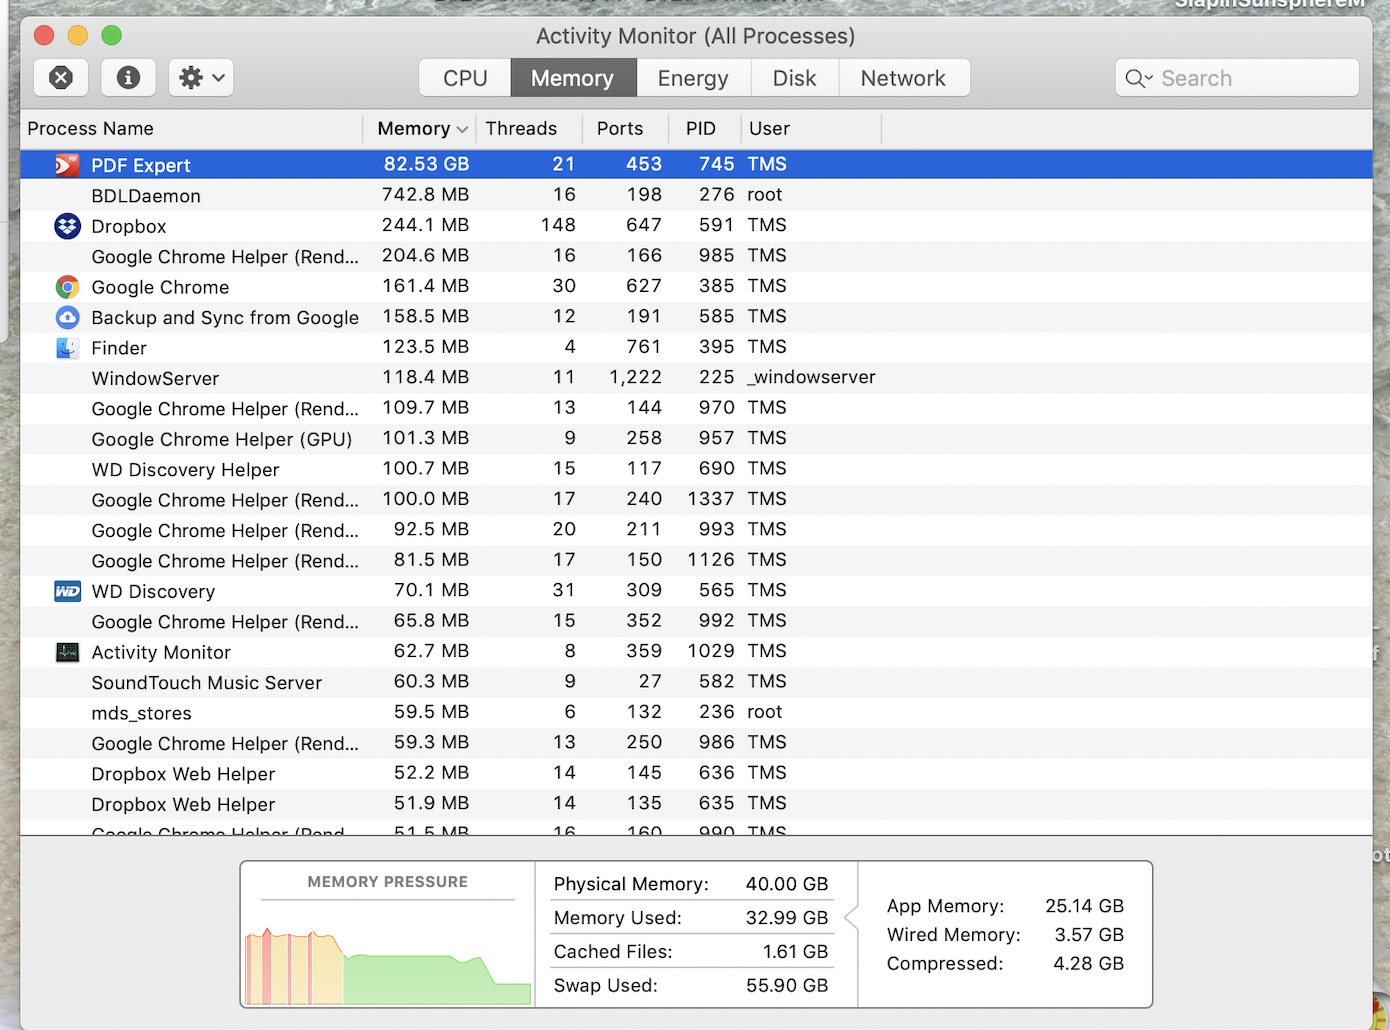This screenshot has width=1390, height=1030.
Task: Select Chrome Helper row with PID 1126
Action: click(696, 560)
